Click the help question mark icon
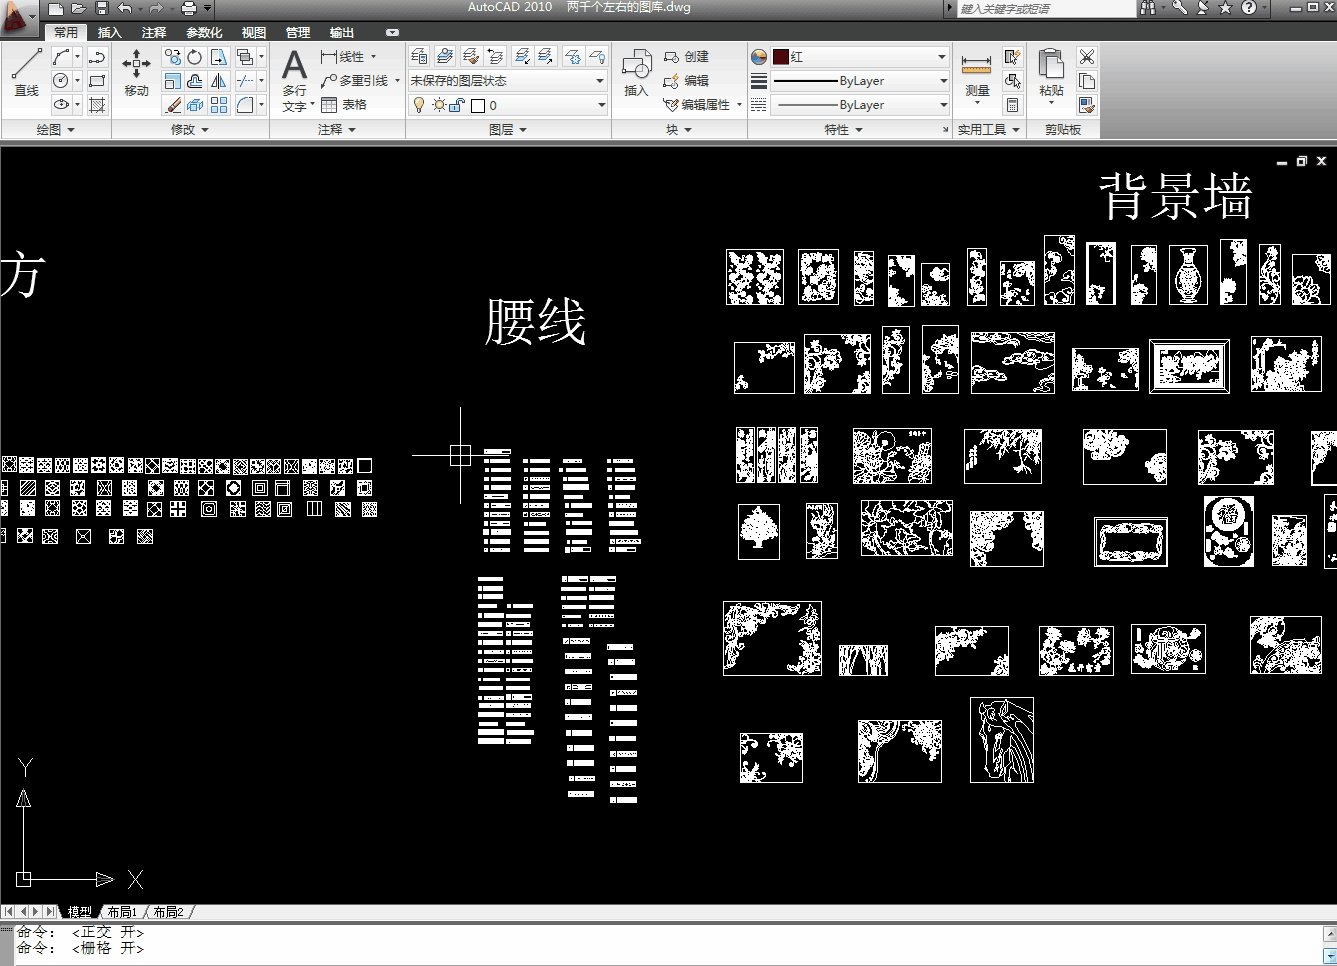The height and width of the screenshot is (966, 1337). 1249,8
